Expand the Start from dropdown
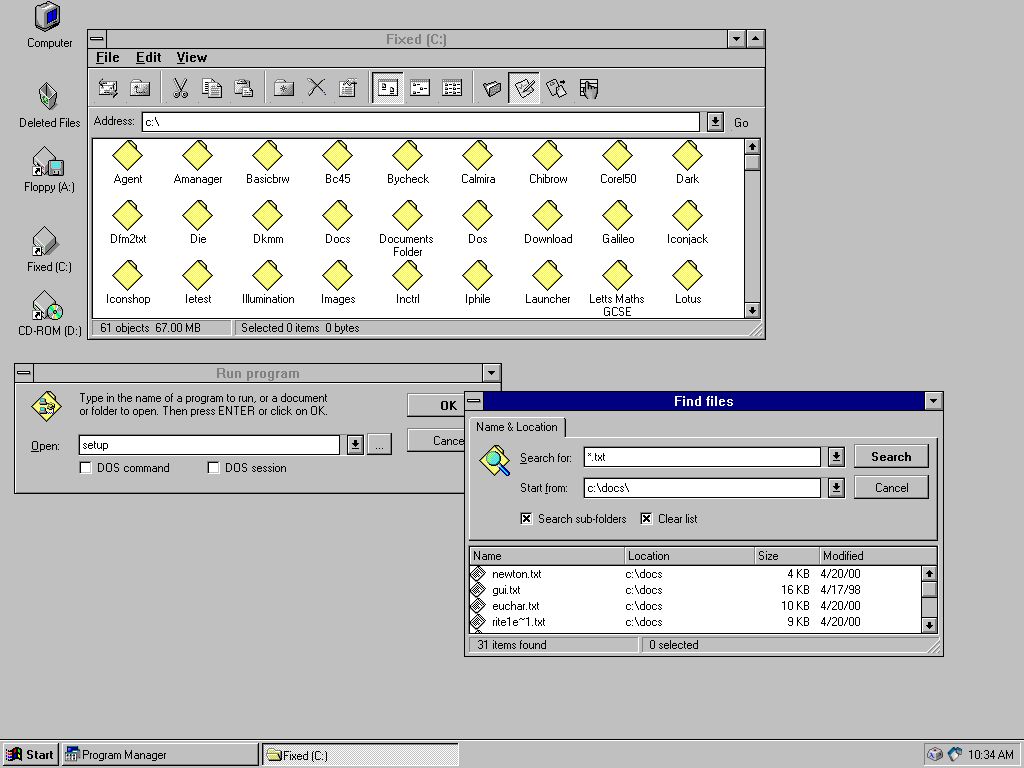The width and height of the screenshot is (1024, 768). [x=836, y=488]
